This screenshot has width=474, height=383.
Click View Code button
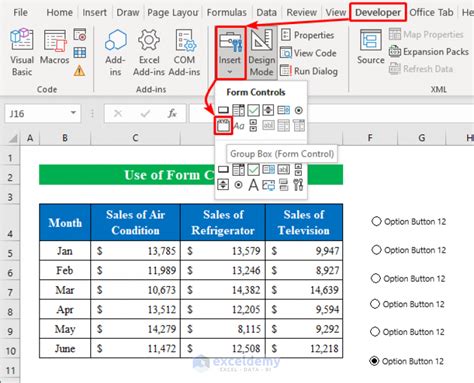pos(309,53)
